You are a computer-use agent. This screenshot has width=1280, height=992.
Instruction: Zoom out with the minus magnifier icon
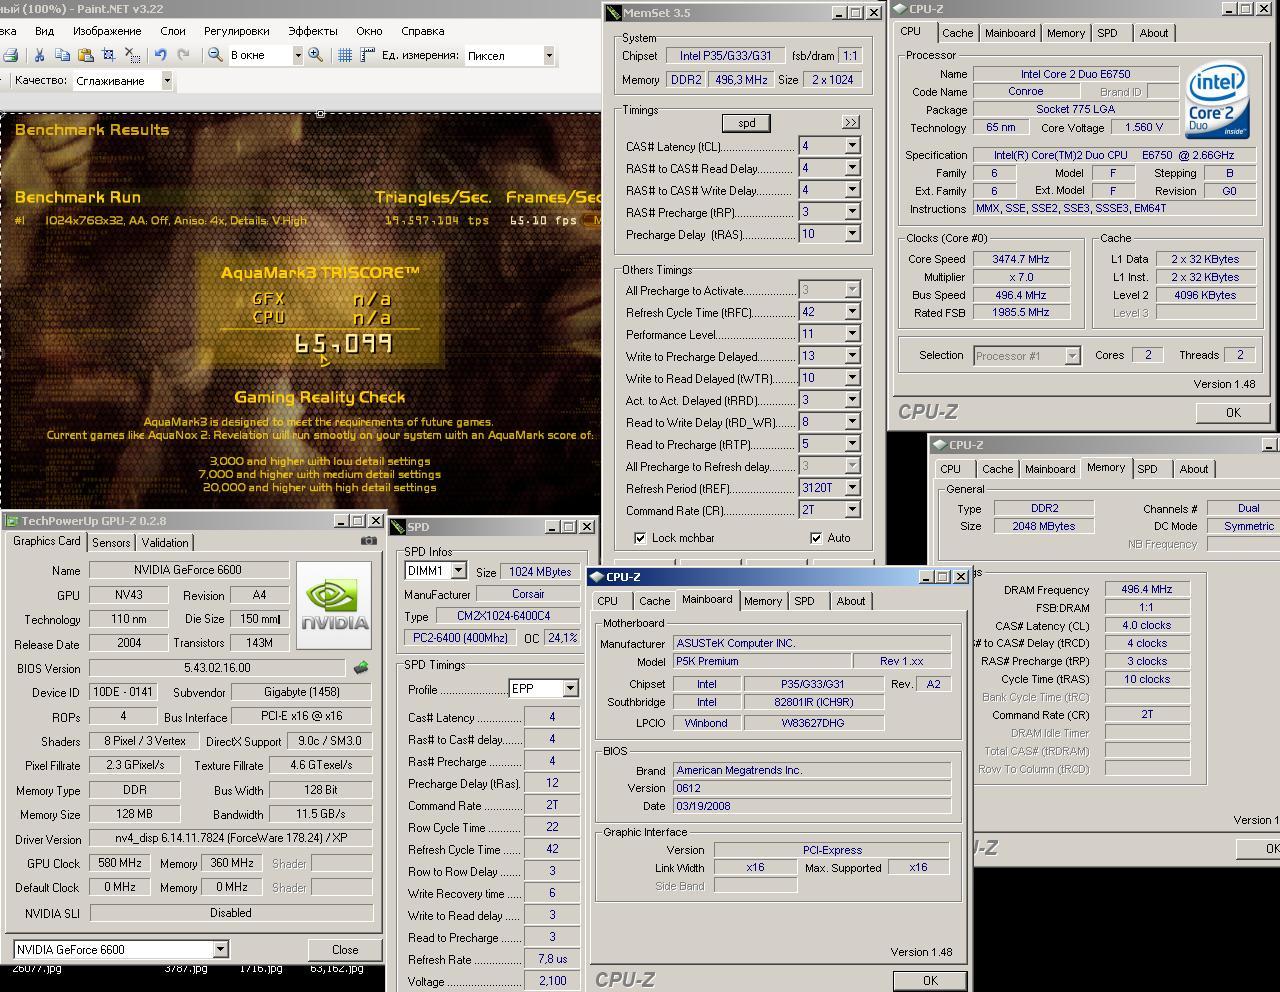[x=215, y=56]
